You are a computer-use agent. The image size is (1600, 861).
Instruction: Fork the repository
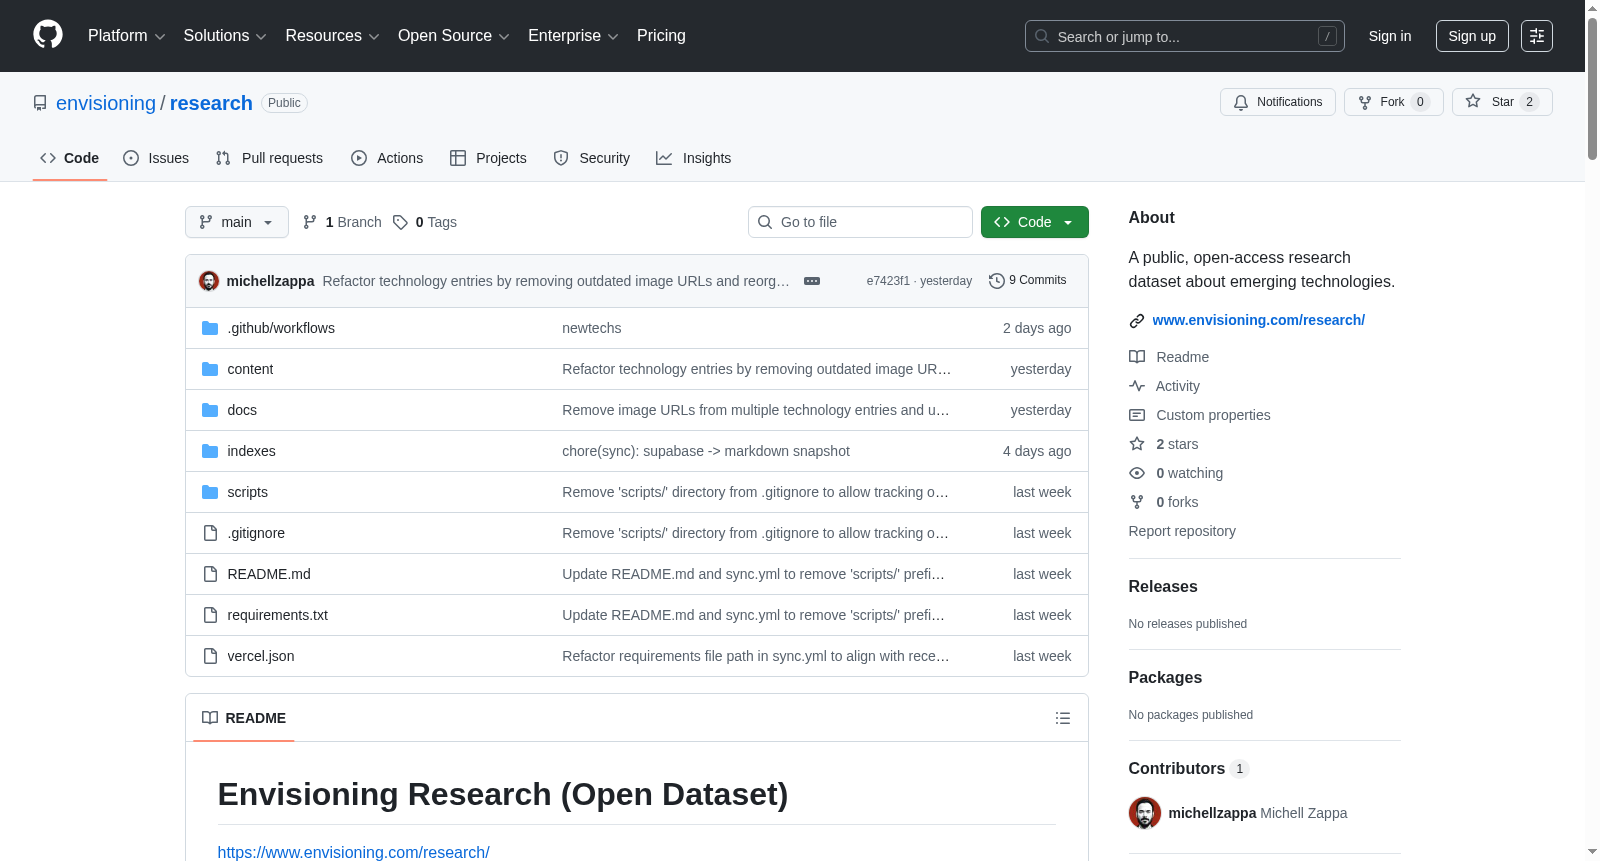(1394, 102)
